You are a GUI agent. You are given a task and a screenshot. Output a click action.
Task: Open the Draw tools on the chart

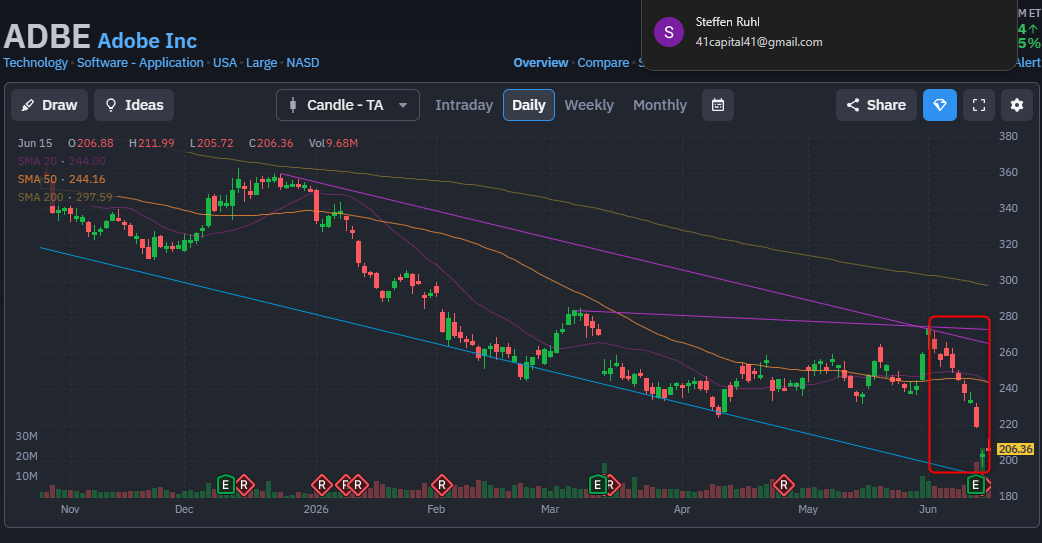(49, 105)
